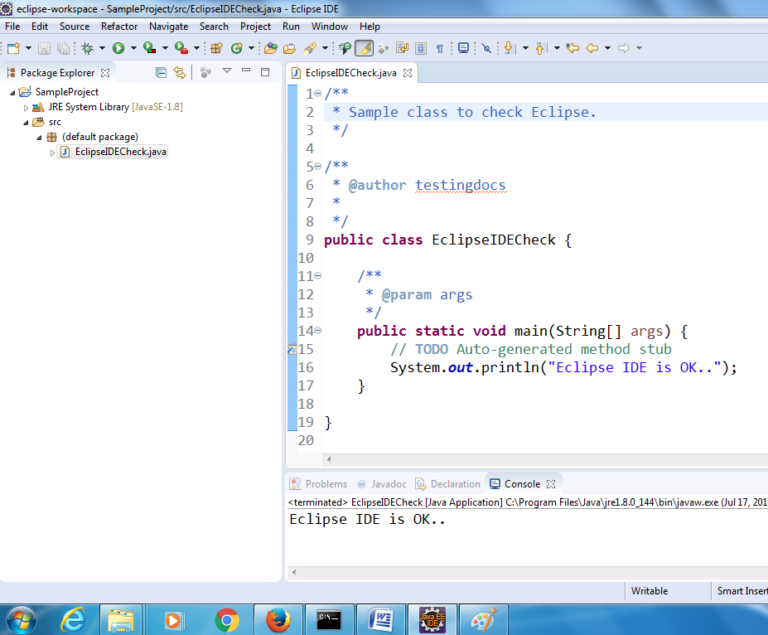Toggle Mark Occurrences highlighter button

click(364, 47)
